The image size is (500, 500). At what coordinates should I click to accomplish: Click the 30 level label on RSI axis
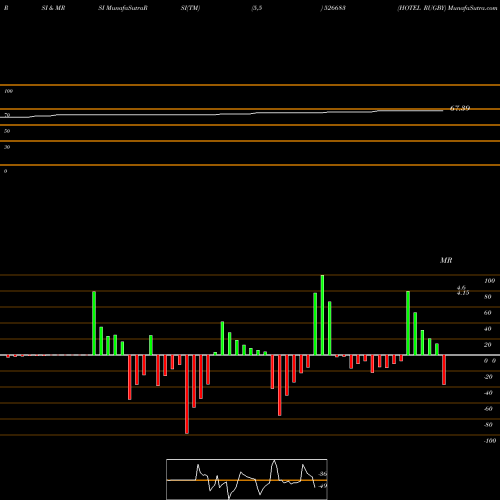7,147
